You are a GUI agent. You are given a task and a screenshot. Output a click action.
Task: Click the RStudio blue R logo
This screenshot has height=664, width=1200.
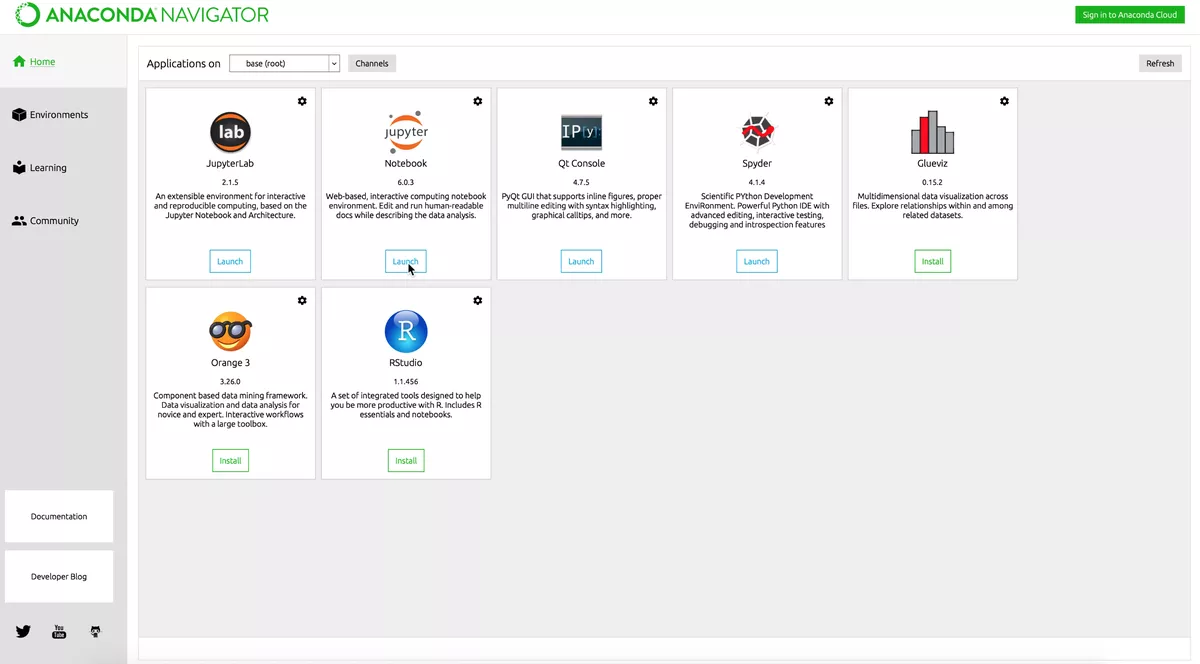[406, 331]
